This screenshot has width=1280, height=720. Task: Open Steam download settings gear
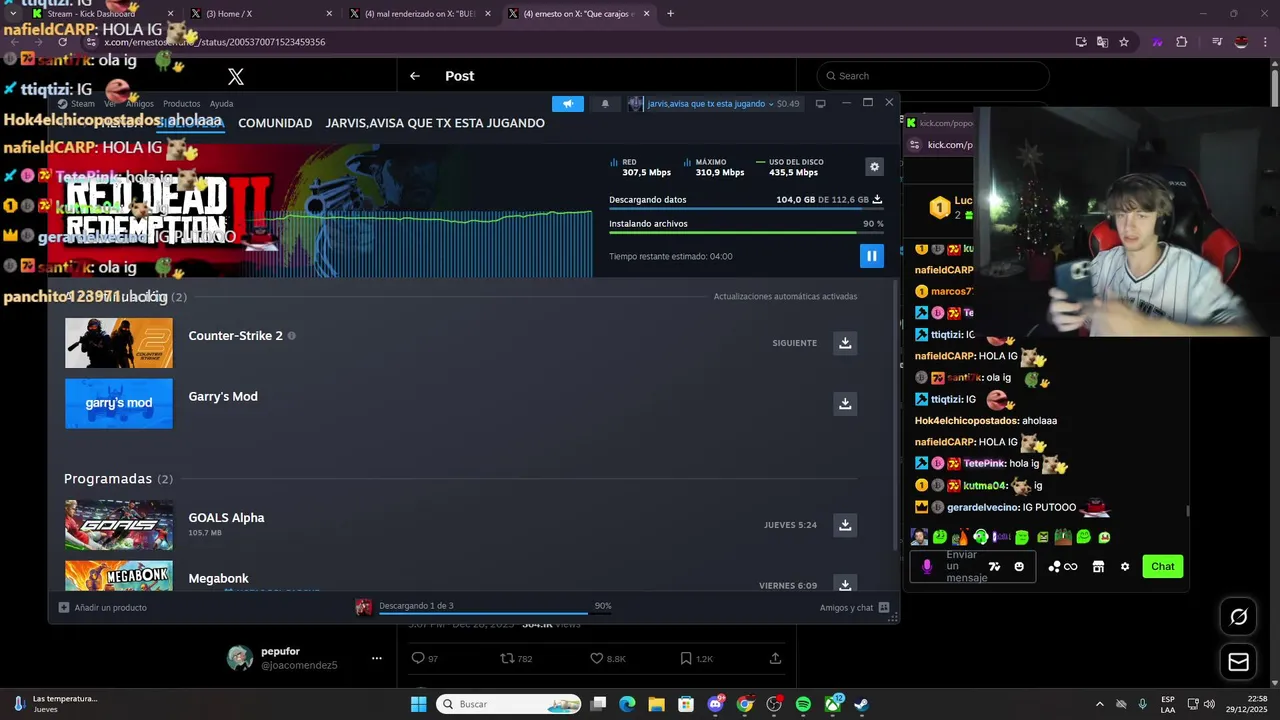874,167
